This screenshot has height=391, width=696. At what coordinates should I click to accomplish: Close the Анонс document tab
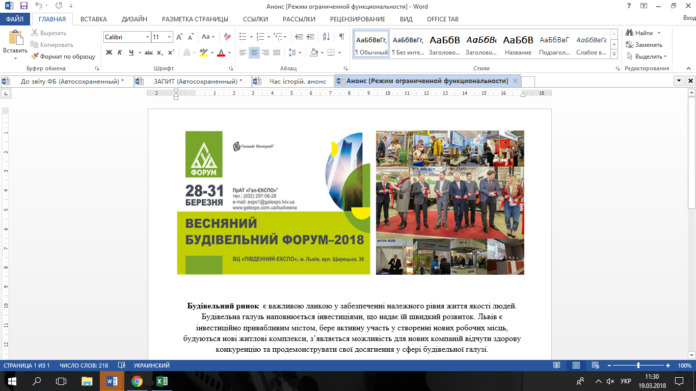pyautogui.click(x=515, y=81)
